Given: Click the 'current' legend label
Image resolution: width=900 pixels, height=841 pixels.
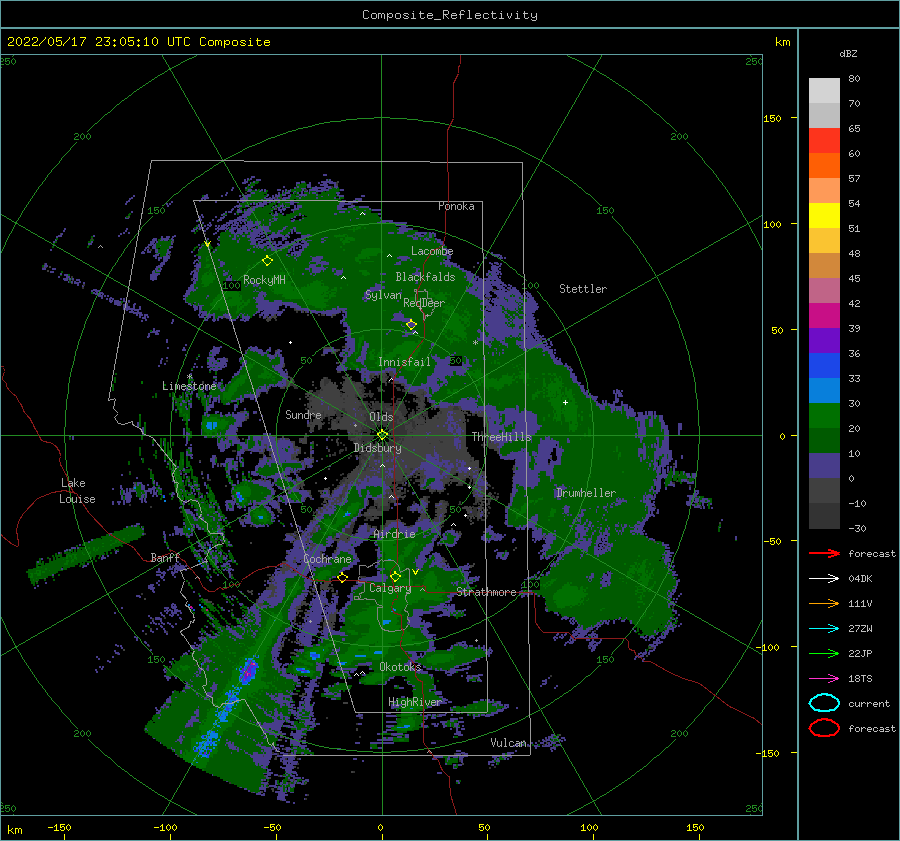Looking at the screenshot, I should [869, 703].
